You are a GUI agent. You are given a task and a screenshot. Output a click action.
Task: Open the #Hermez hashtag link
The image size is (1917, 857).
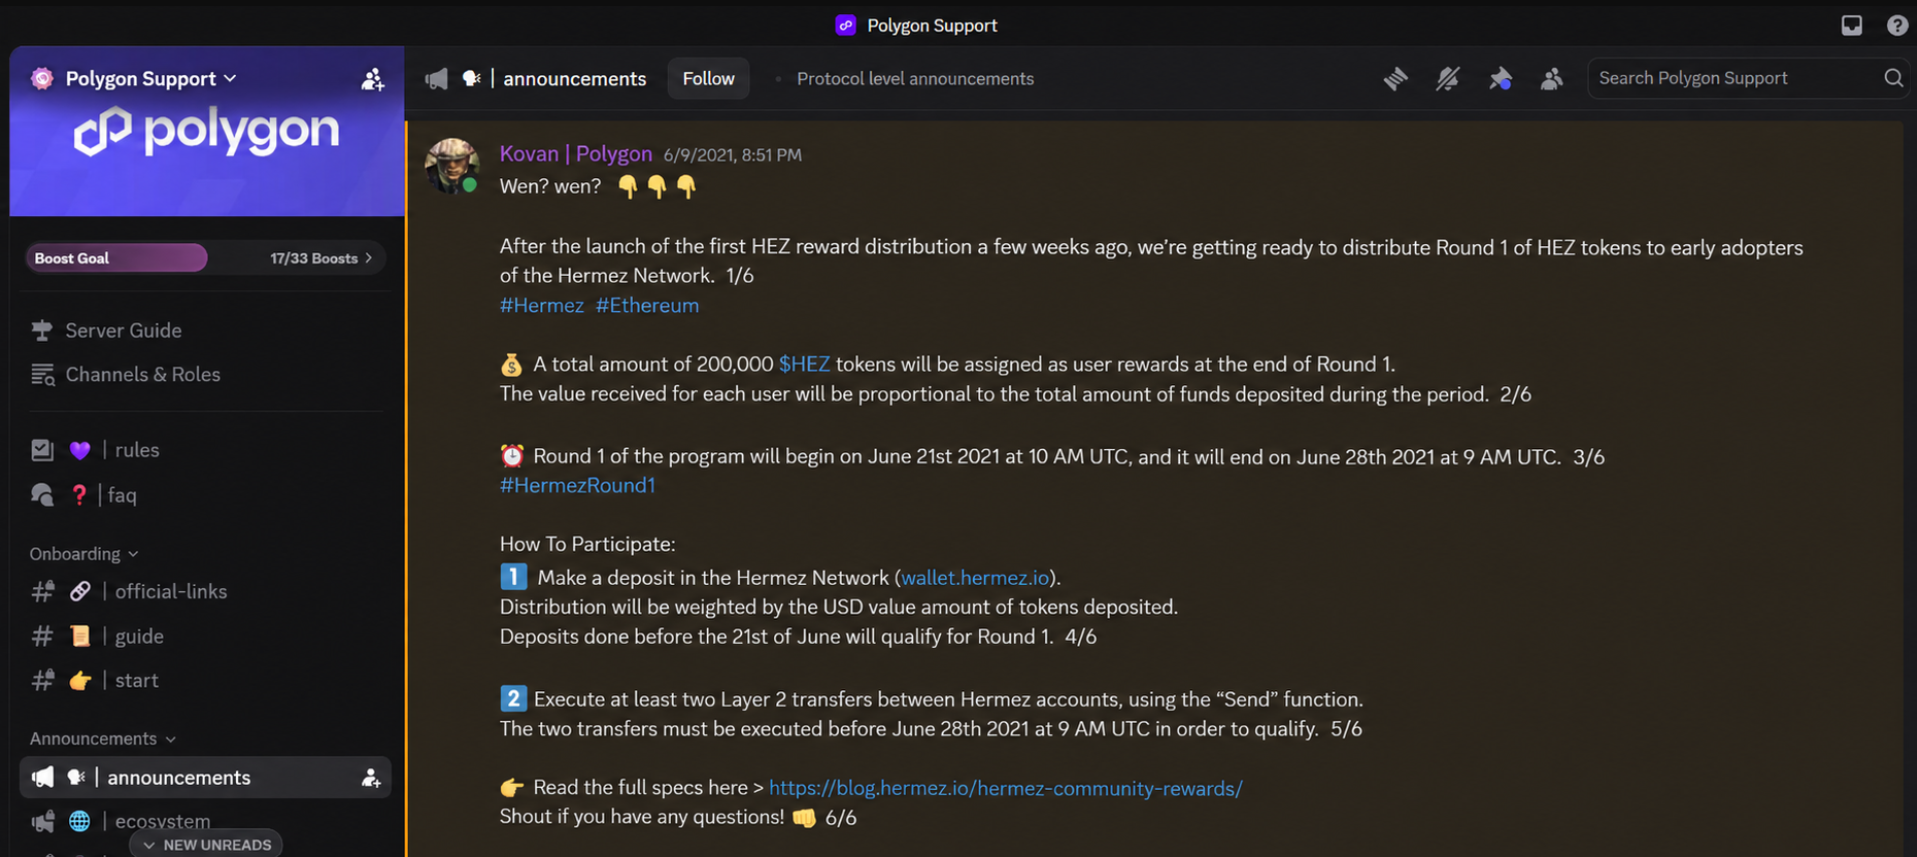(542, 305)
